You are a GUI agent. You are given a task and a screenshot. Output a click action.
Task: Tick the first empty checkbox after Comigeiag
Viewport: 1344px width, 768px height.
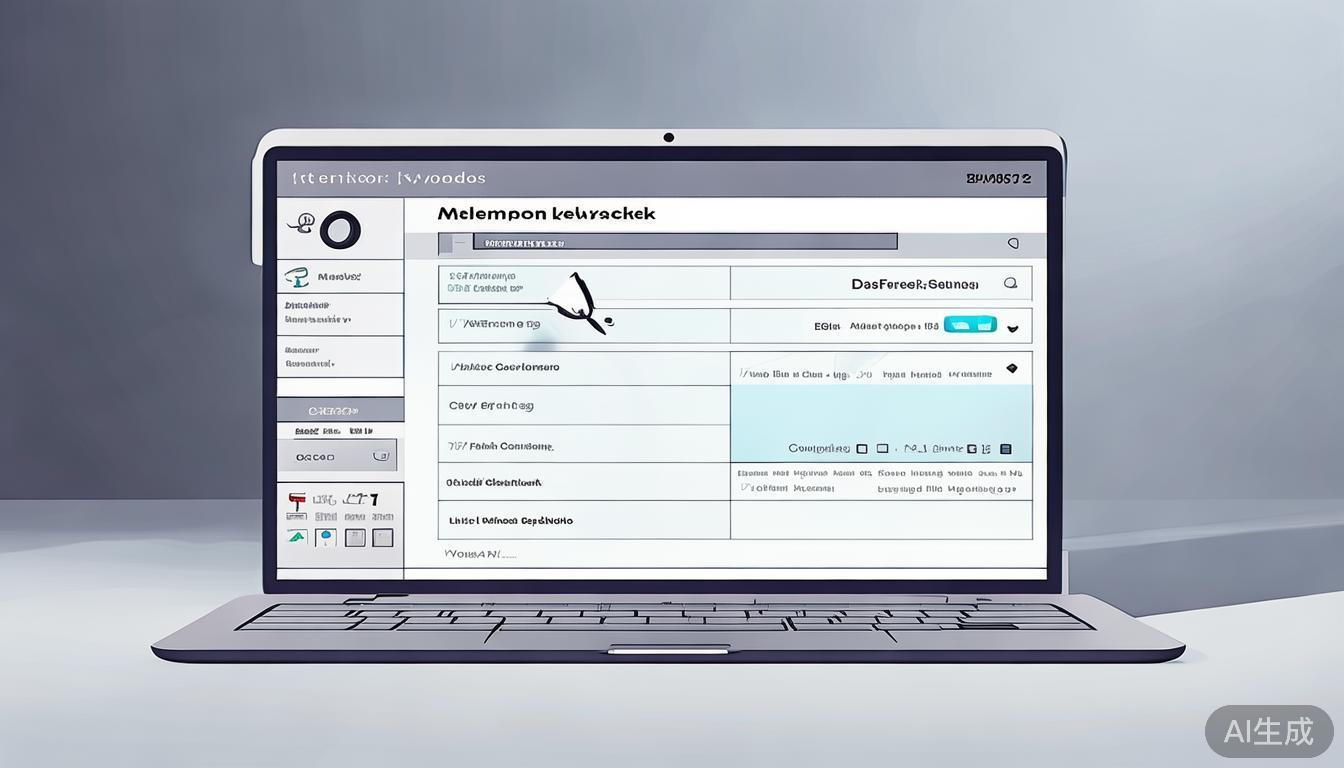(862, 449)
